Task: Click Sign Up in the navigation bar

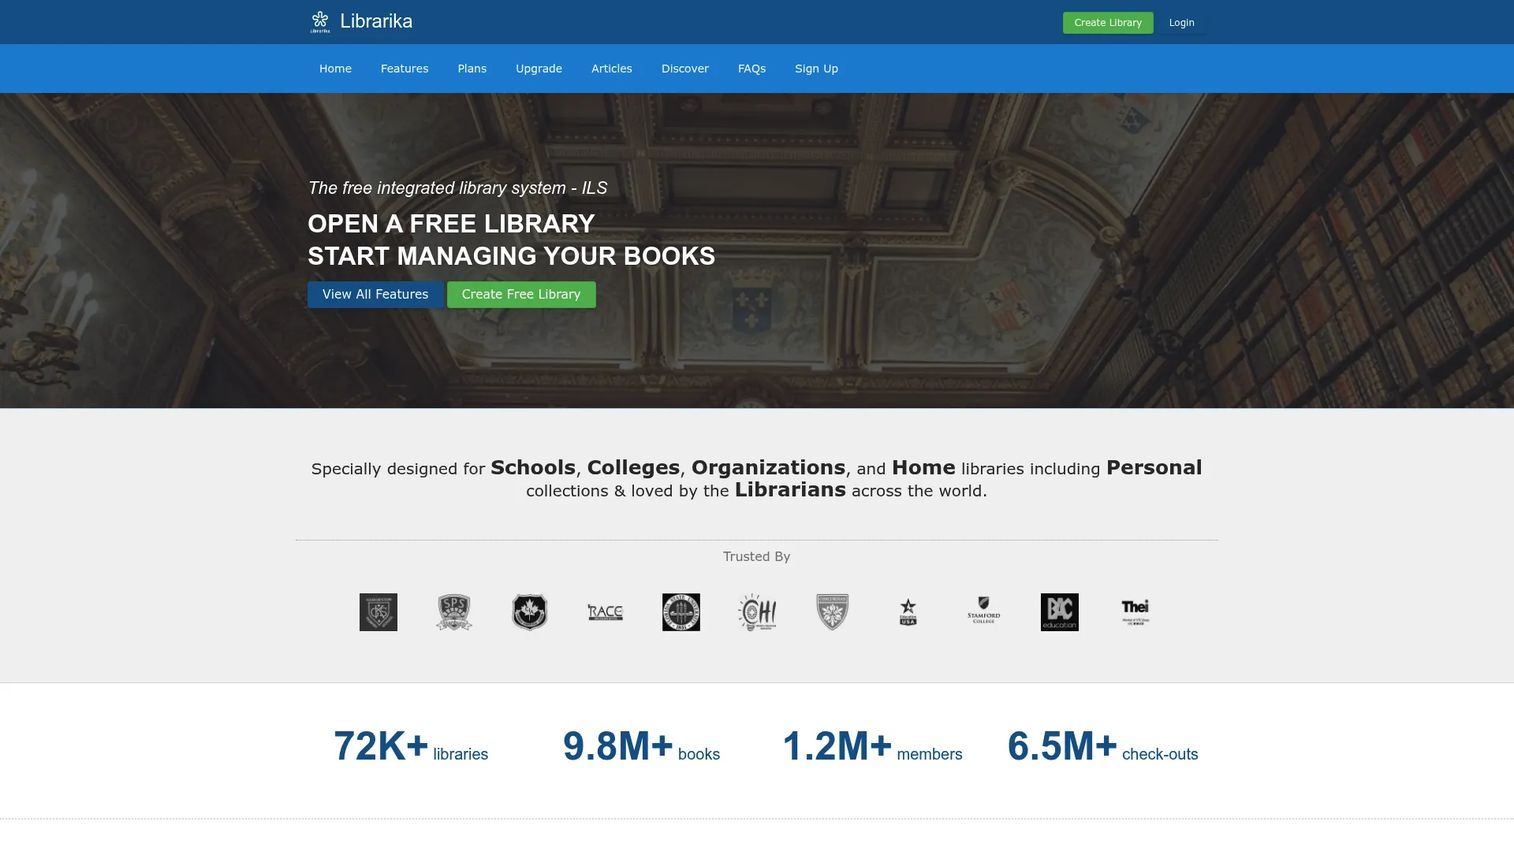Action: pyautogui.click(x=817, y=69)
